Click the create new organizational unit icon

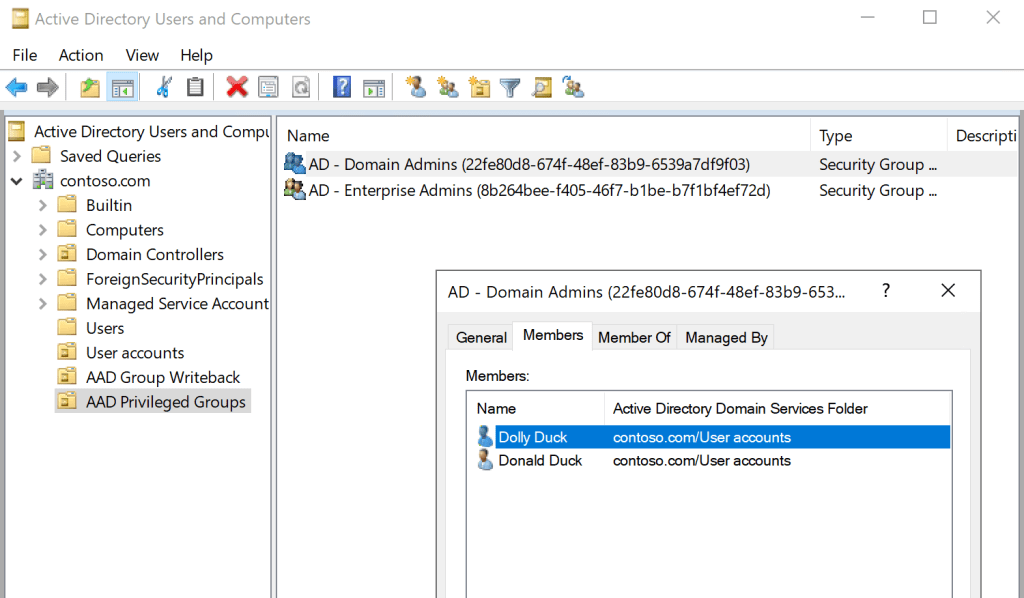pos(479,88)
